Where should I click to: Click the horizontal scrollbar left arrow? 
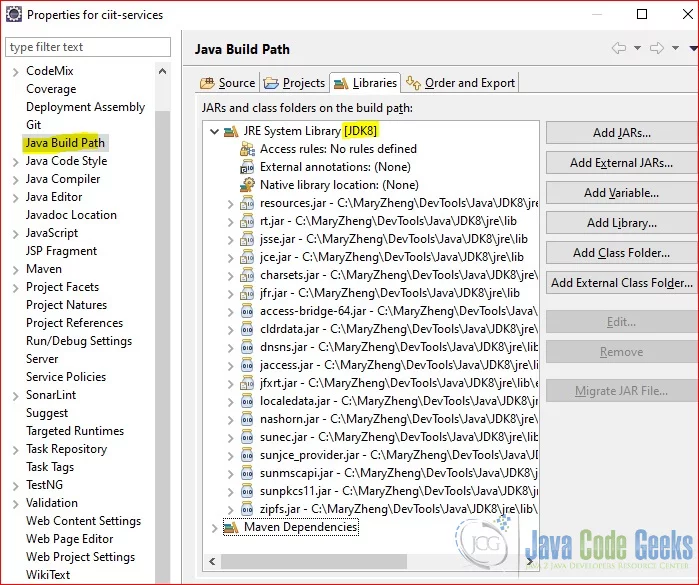click(212, 561)
